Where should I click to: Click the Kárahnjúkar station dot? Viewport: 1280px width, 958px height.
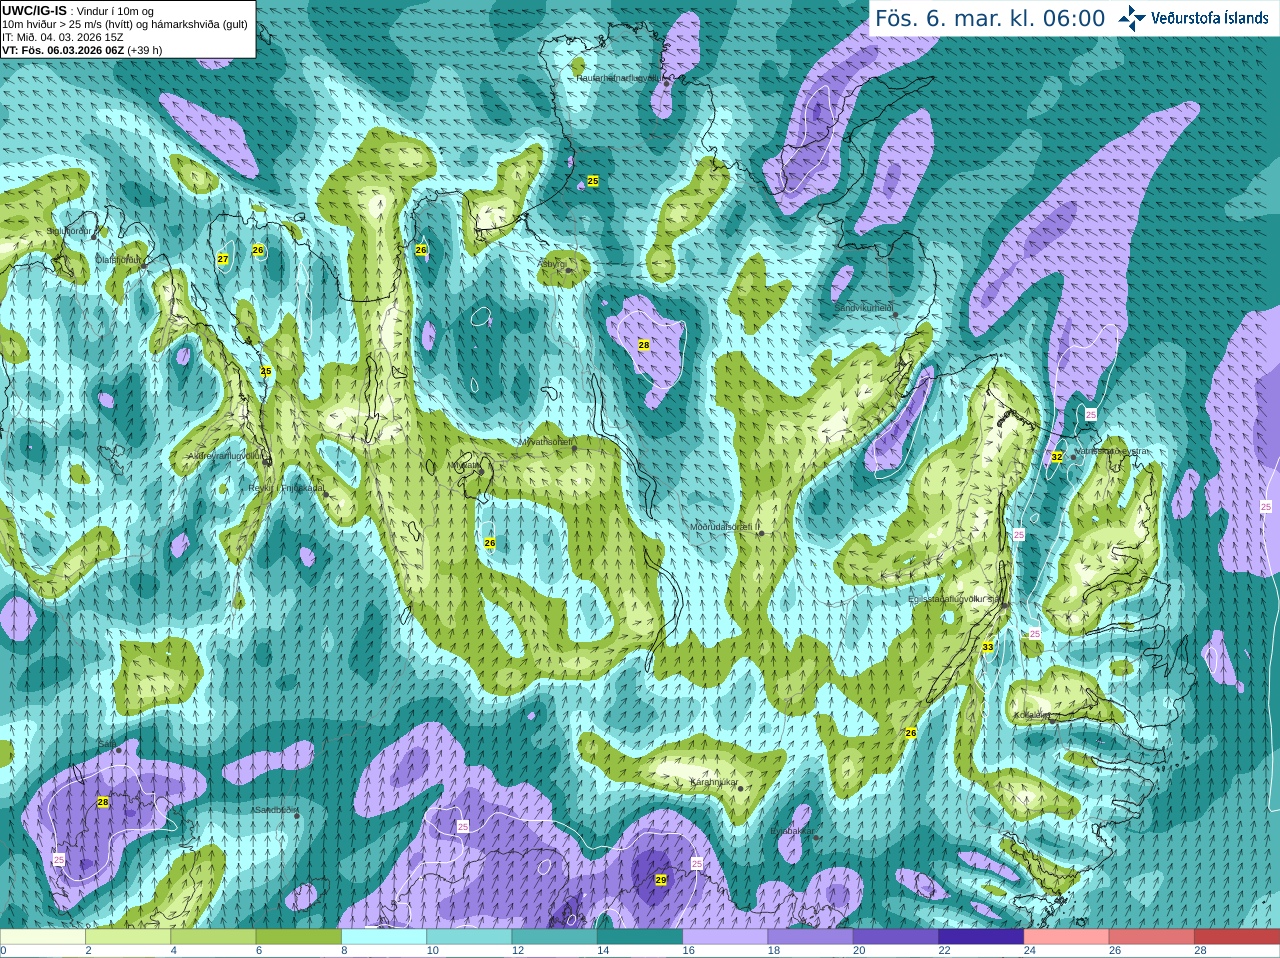coord(740,788)
